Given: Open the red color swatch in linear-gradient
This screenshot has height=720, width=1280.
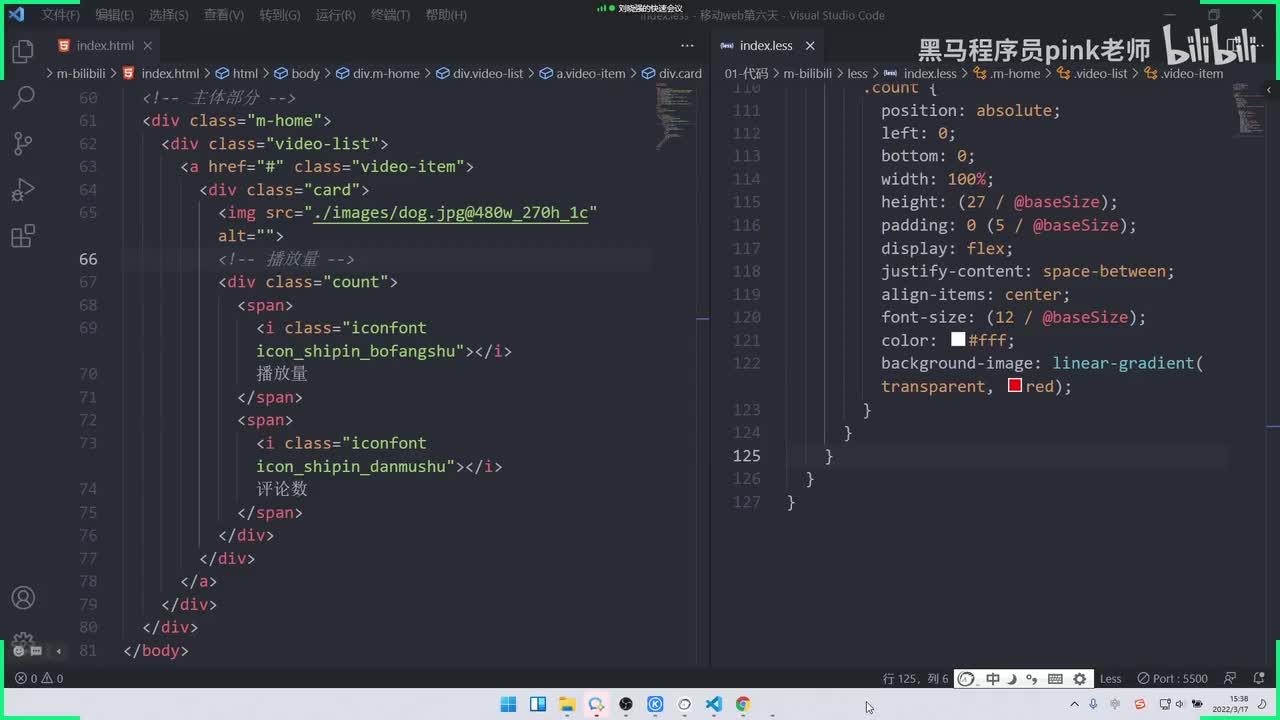Looking at the screenshot, I should coord(1015,386).
